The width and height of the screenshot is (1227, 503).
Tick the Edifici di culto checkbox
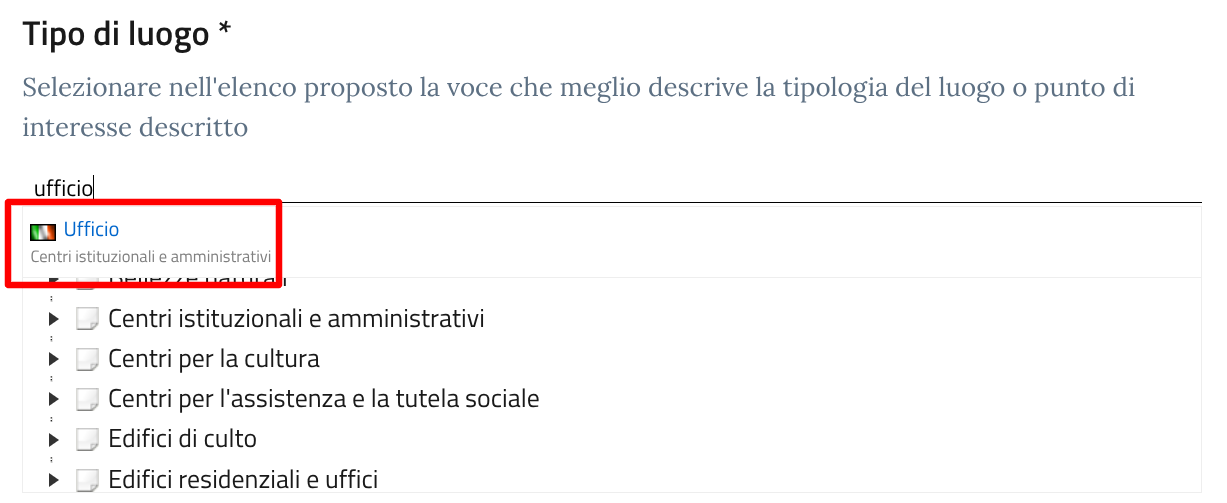[88, 439]
